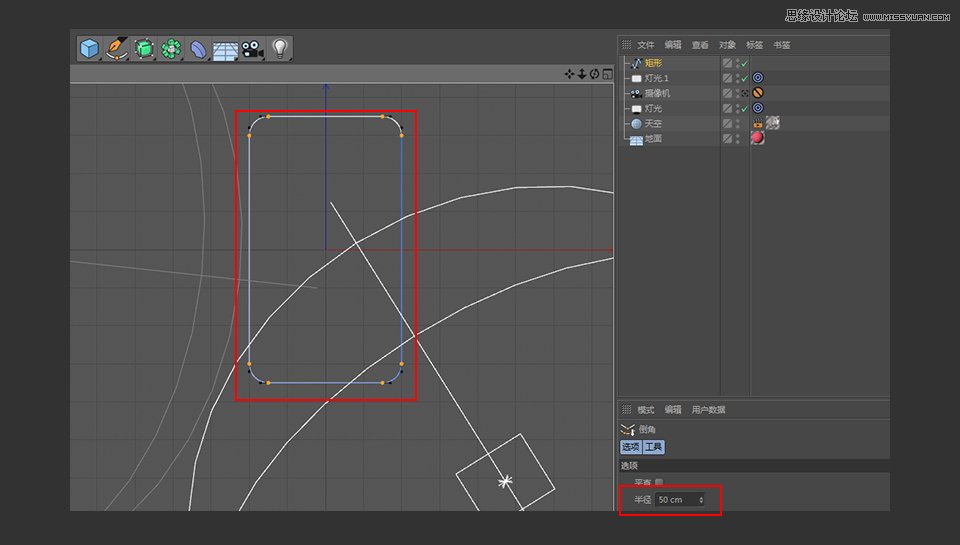
Task: Select the spline Pen tool
Action: 116,49
